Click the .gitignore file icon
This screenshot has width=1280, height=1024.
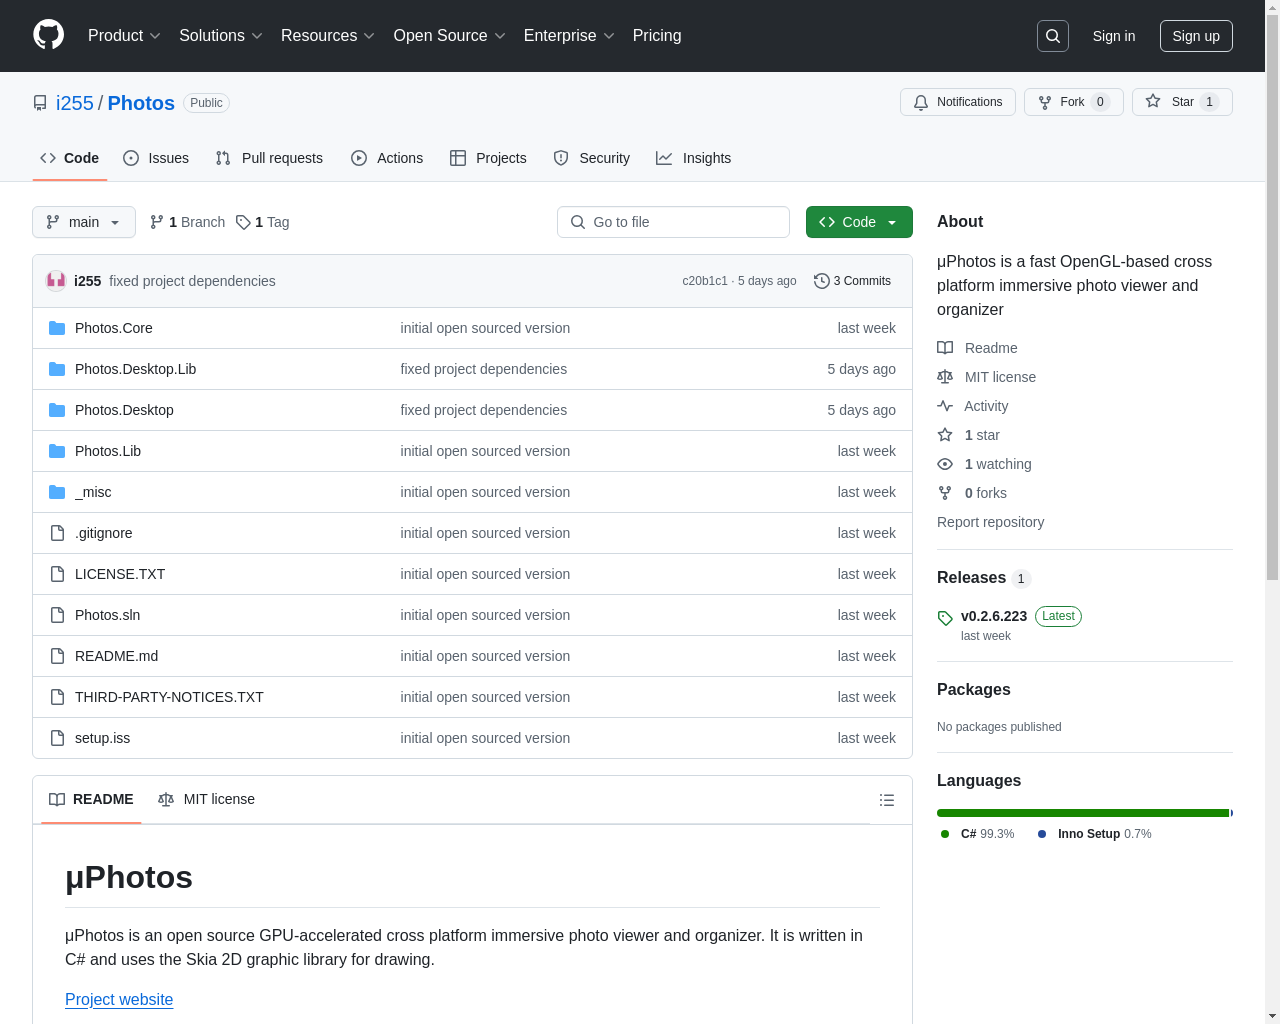(x=57, y=533)
